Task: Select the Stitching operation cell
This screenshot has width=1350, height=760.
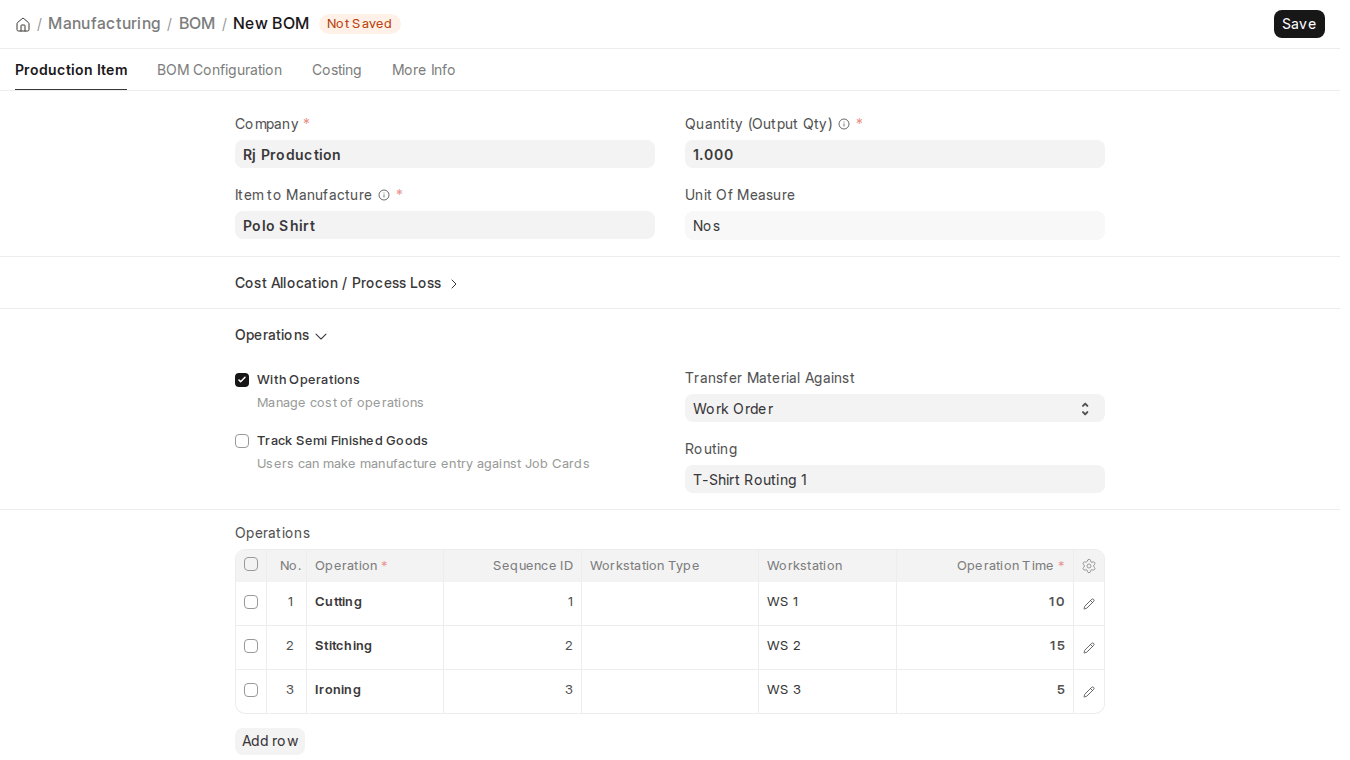Action: [375, 647]
